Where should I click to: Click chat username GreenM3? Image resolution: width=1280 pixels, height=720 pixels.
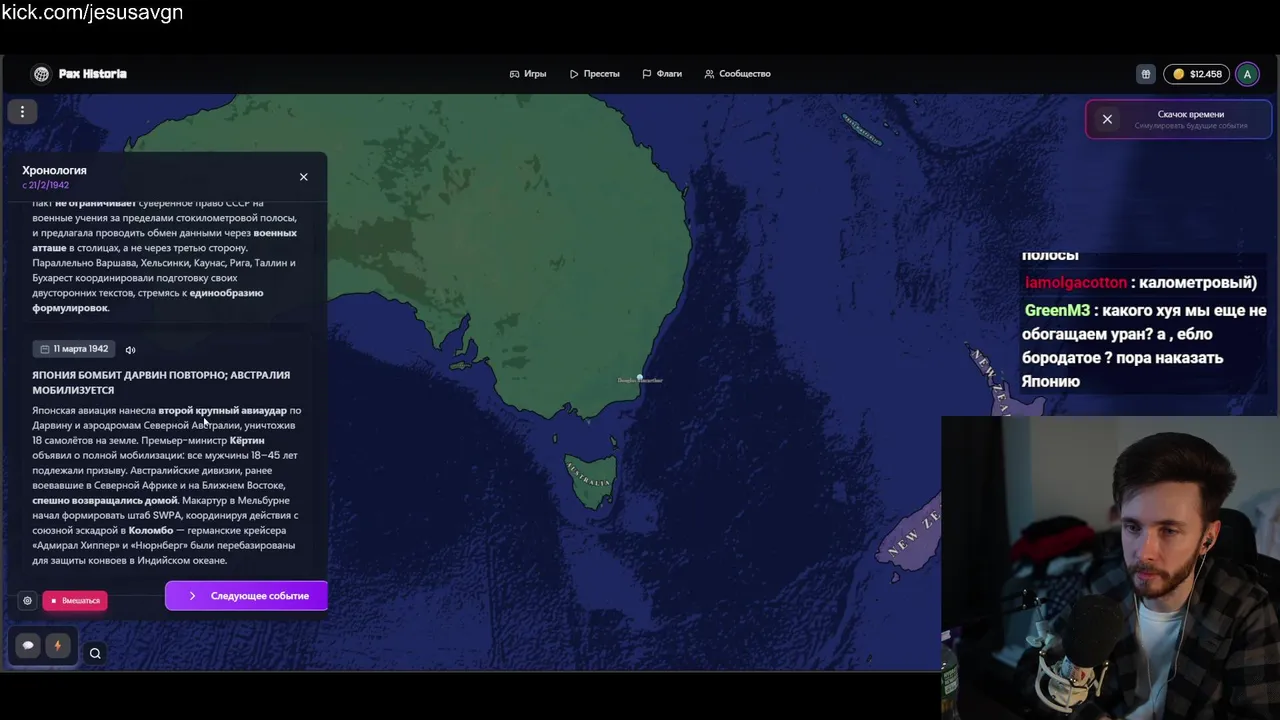[1057, 311]
